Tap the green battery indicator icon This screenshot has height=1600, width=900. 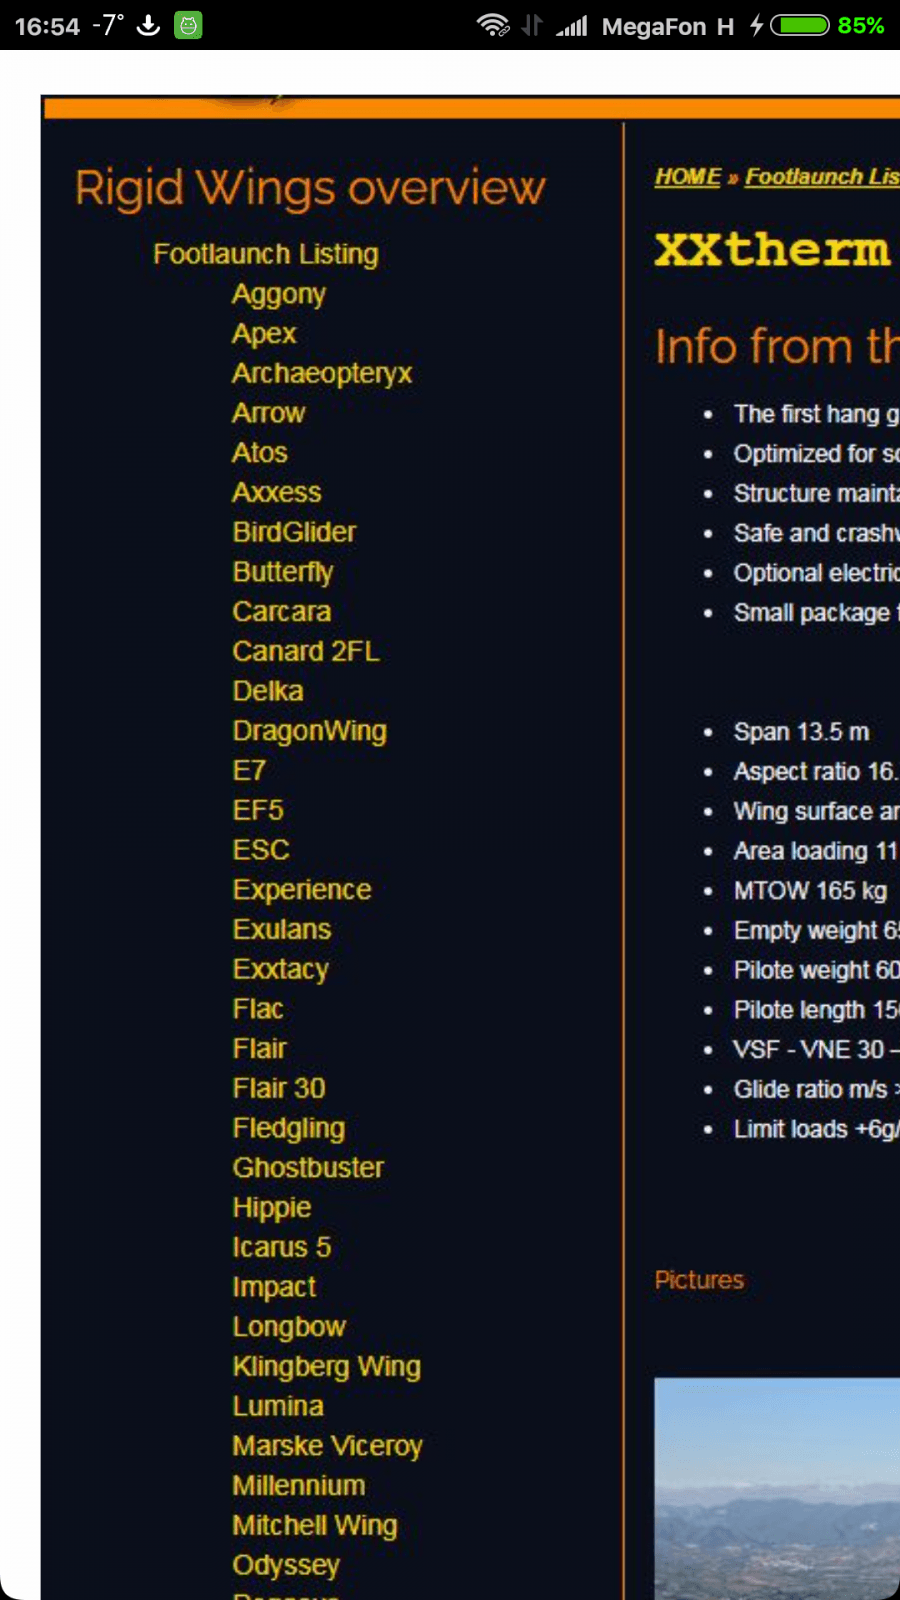[800, 25]
